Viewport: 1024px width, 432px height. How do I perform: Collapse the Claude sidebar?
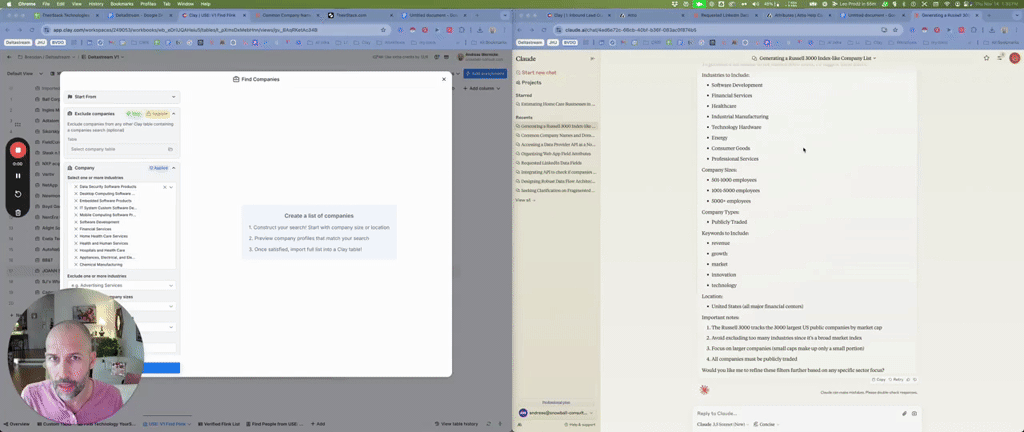tap(592, 59)
